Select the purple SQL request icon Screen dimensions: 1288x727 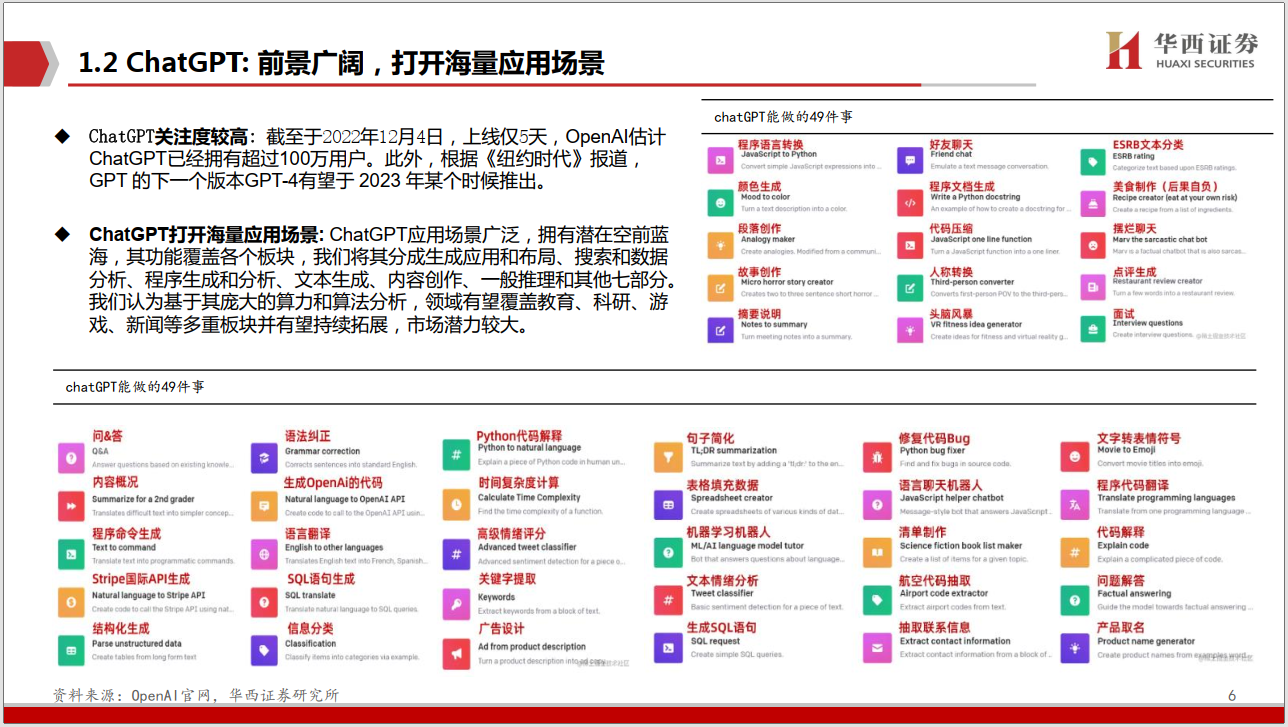[668, 647]
